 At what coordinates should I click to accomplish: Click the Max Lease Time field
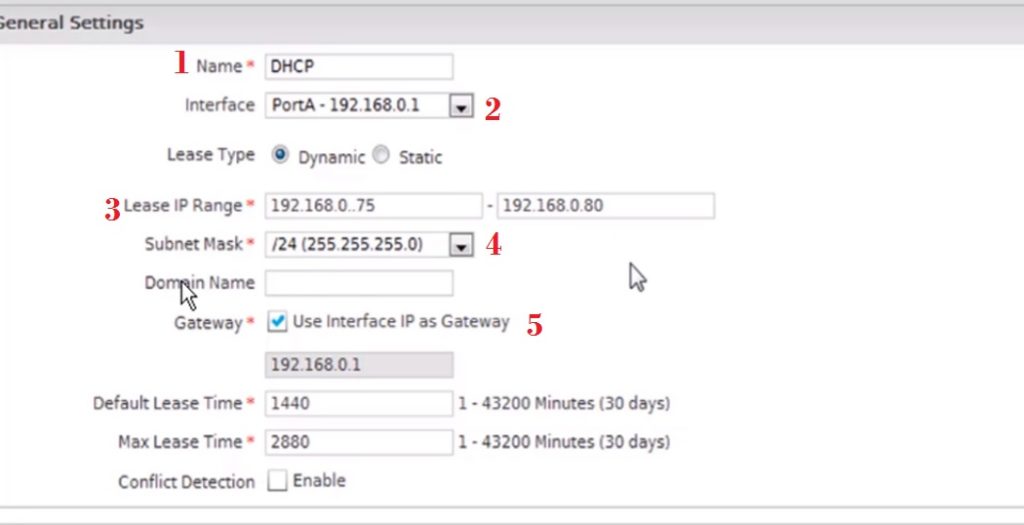point(358,442)
